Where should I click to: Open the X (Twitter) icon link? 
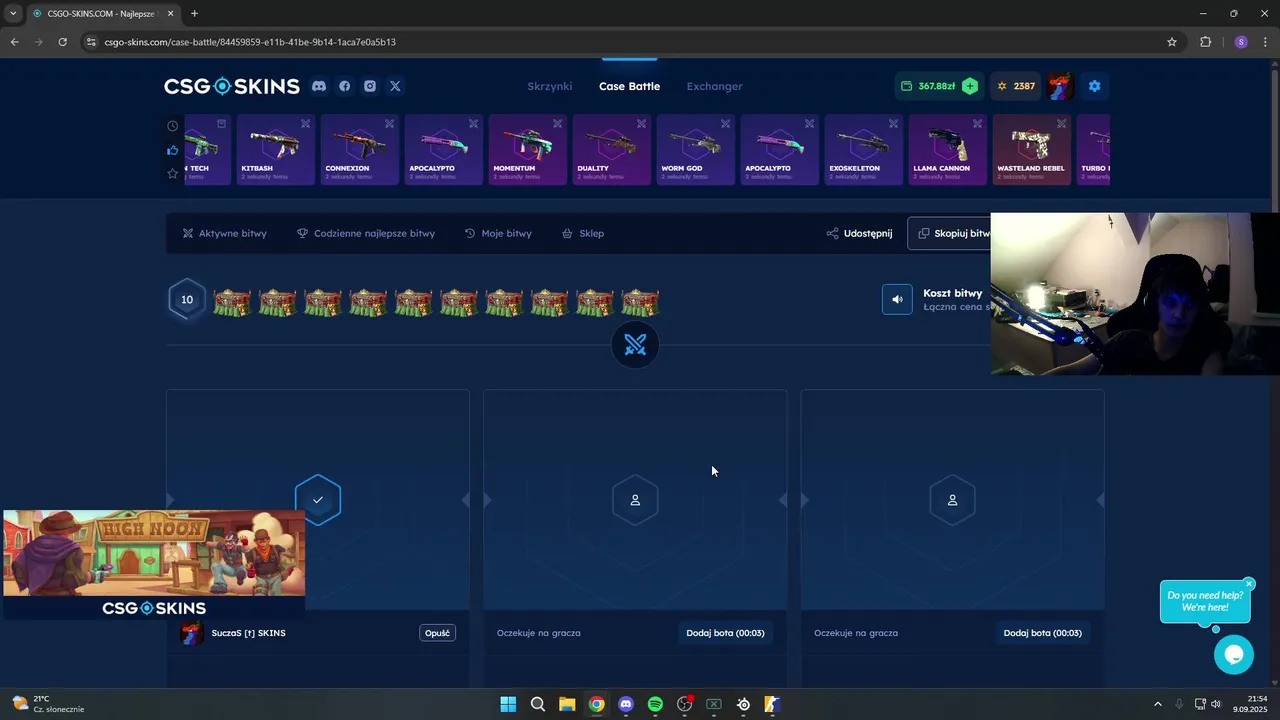[395, 86]
